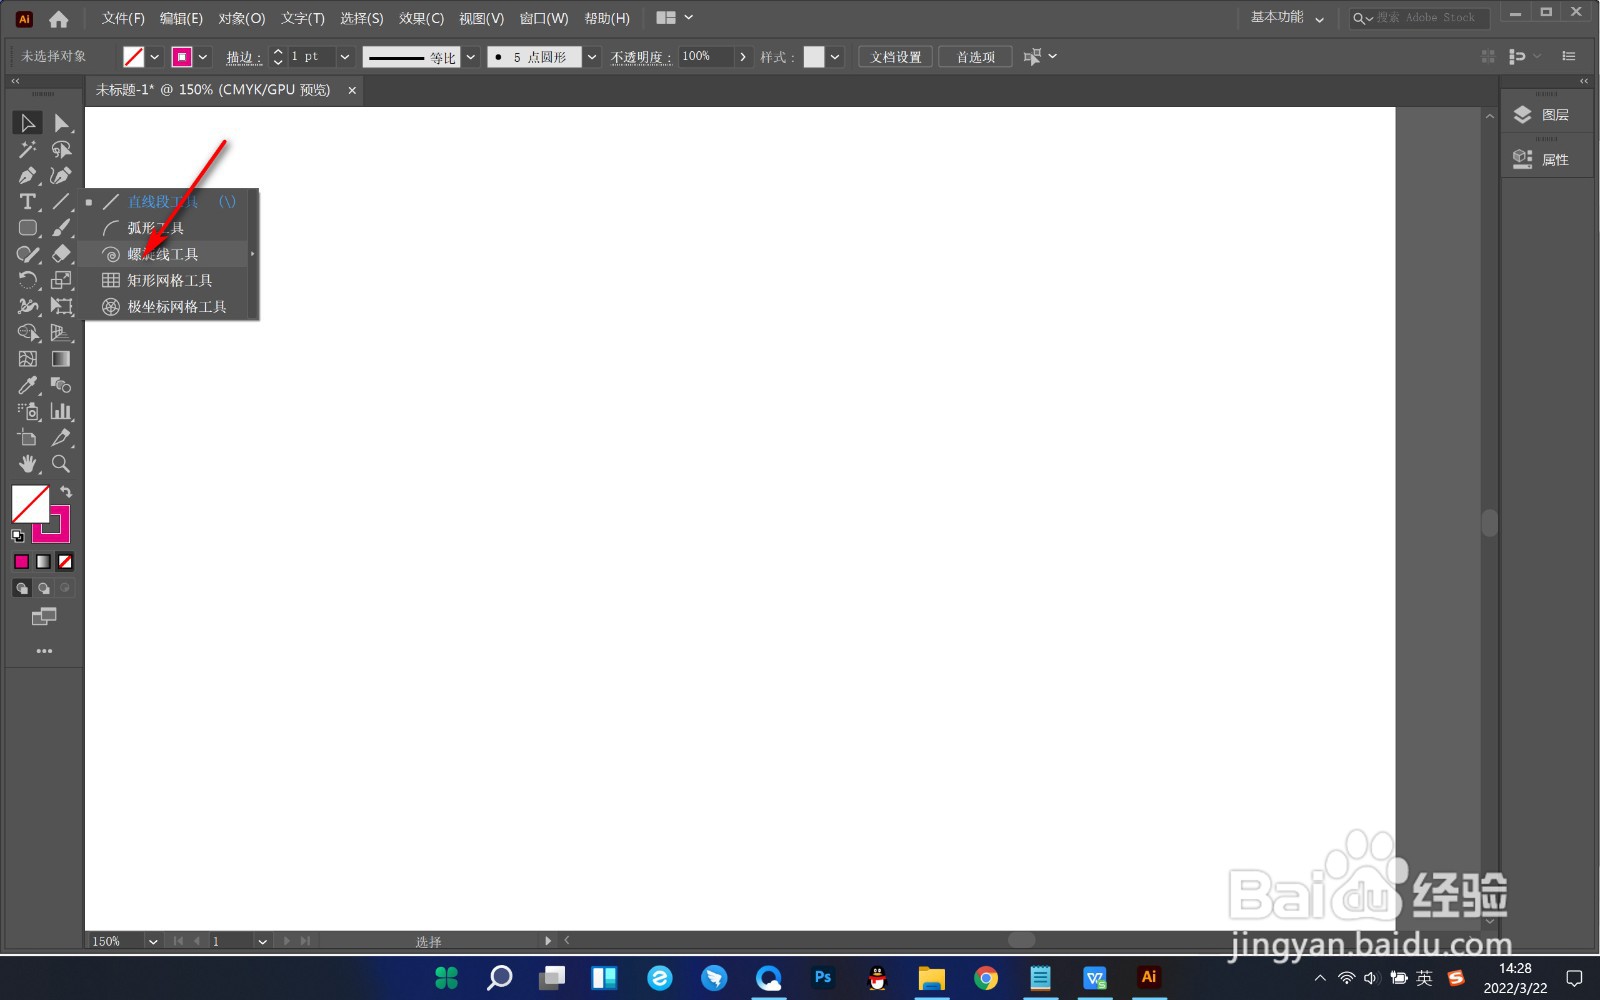Enable Draw Normal mode

click(21, 588)
